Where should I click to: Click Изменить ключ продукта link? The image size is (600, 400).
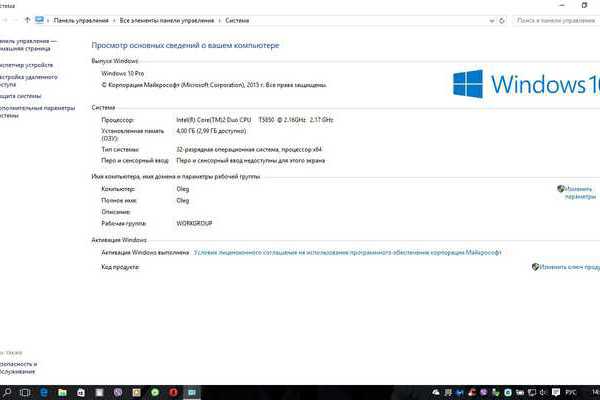tap(569, 267)
